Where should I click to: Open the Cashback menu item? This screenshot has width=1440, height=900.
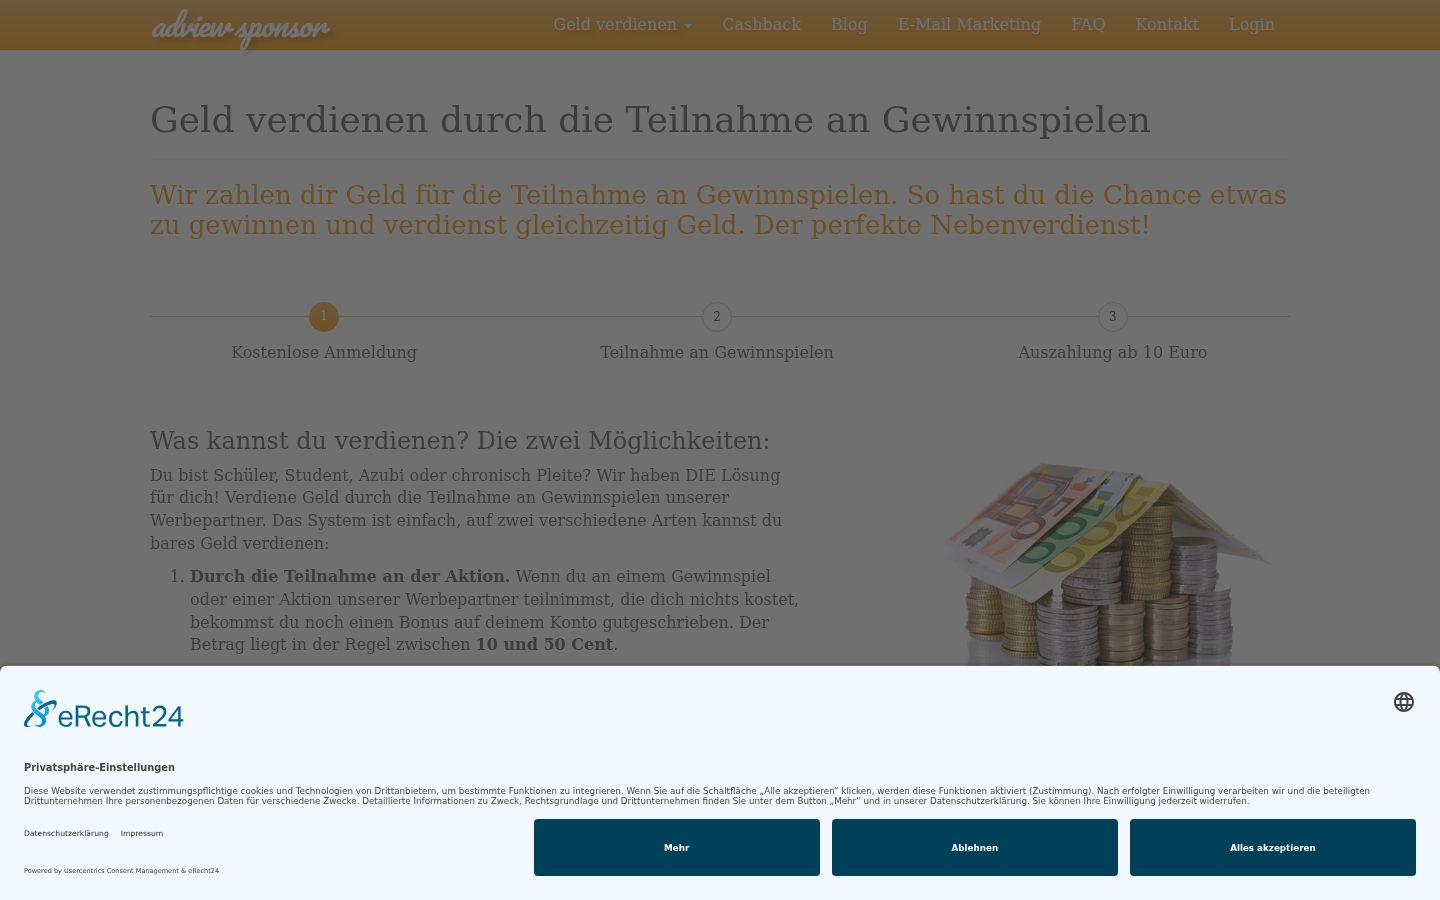click(761, 24)
